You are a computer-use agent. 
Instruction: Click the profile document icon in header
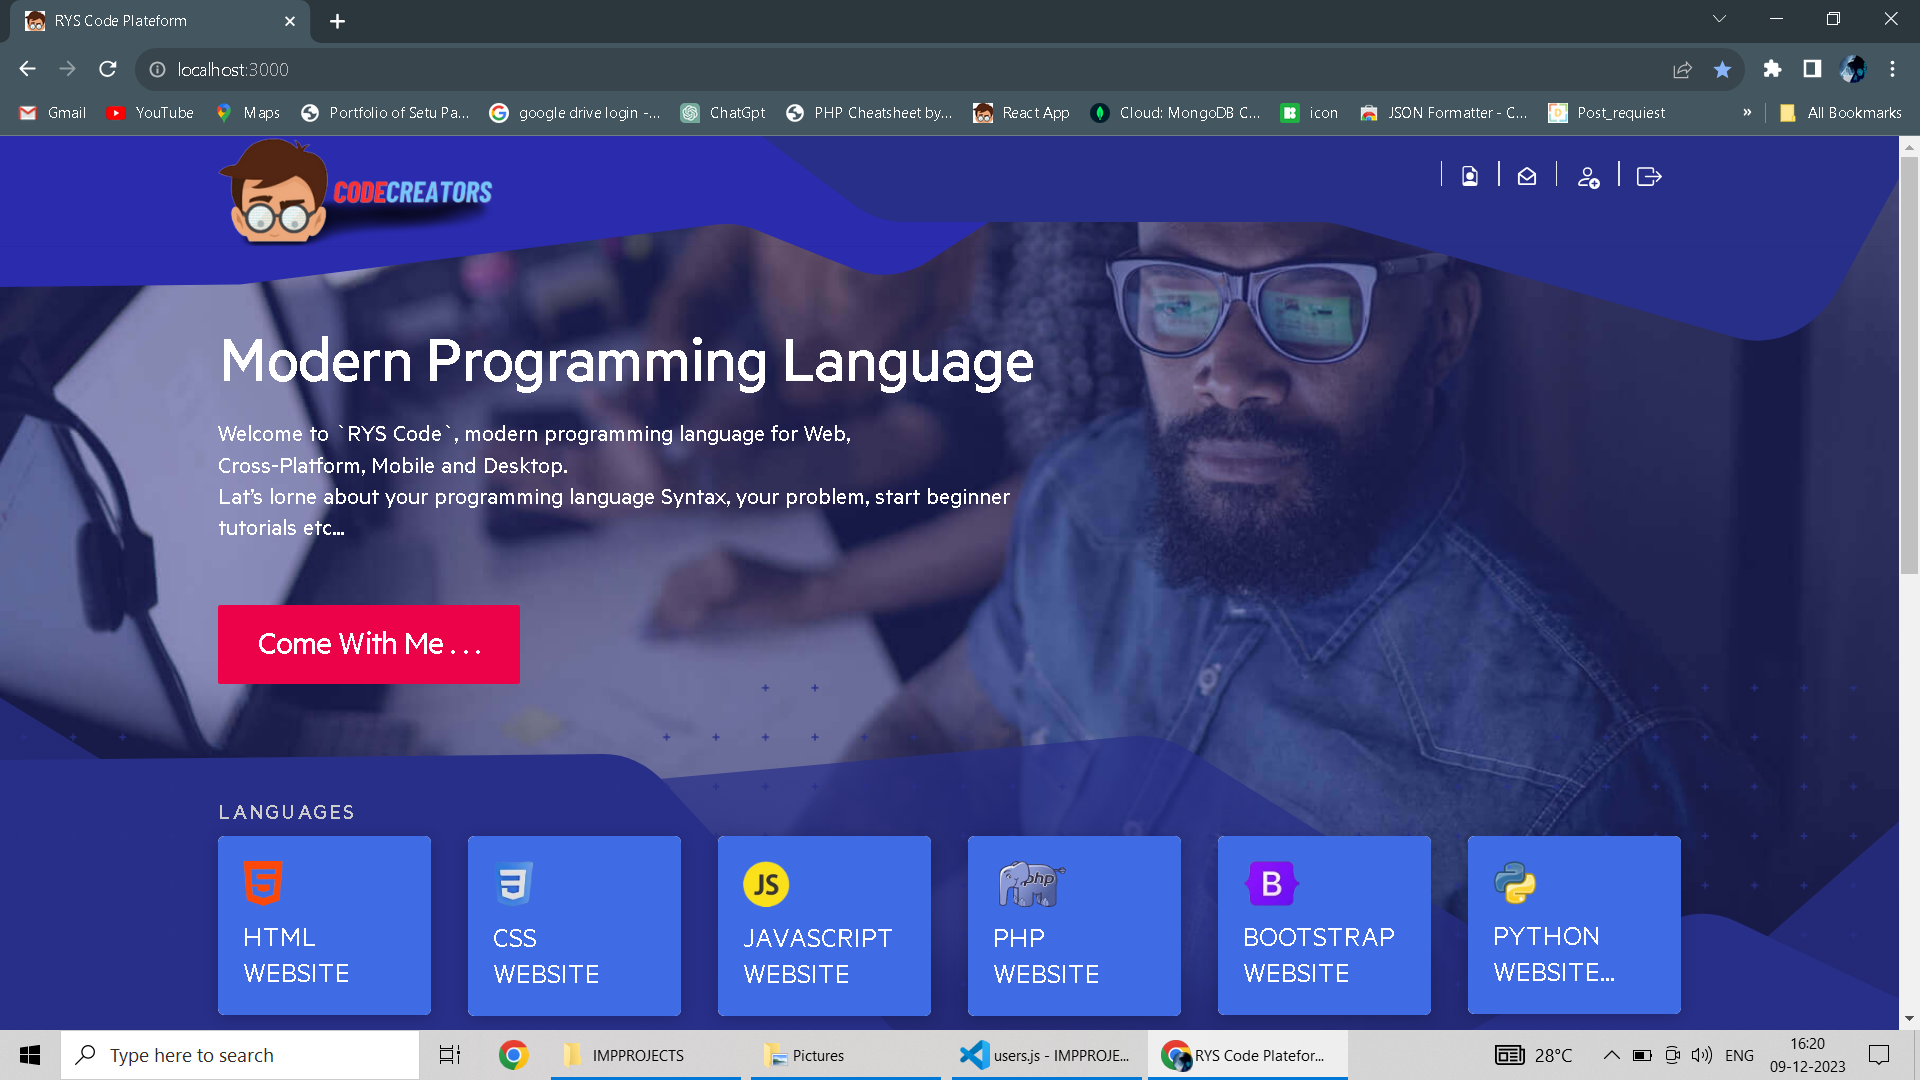1470,177
